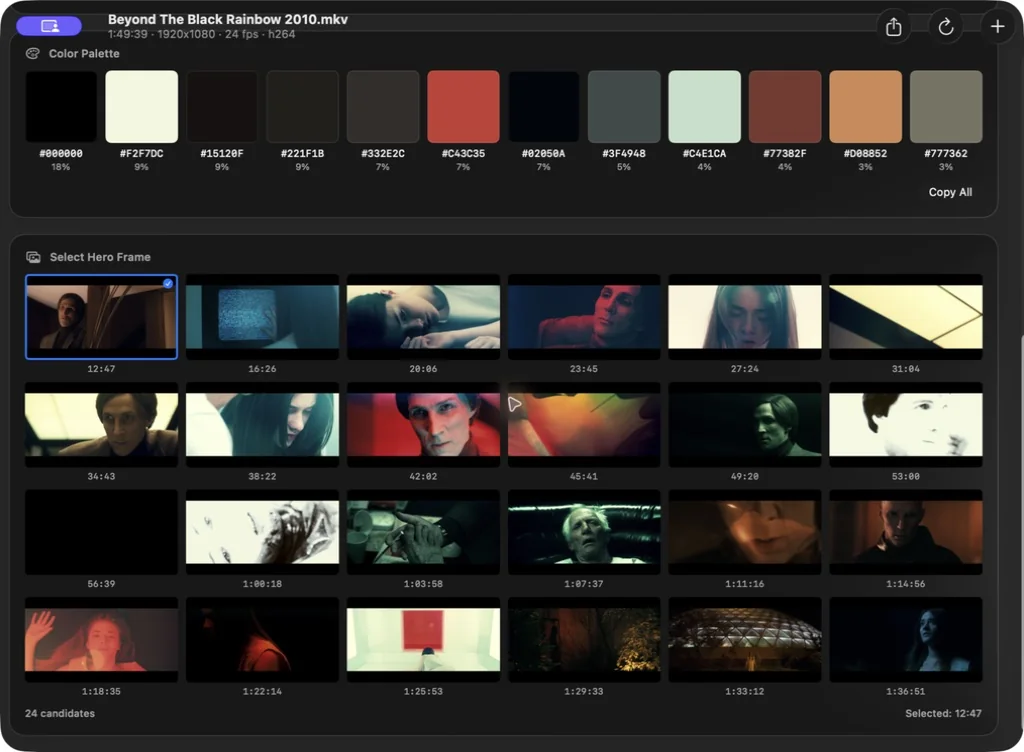Image resolution: width=1024 pixels, height=752 pixels.
Task: Click the file title Beyond The Black Rainbow 2010.mkv
Action: click(x=228, y=20)
